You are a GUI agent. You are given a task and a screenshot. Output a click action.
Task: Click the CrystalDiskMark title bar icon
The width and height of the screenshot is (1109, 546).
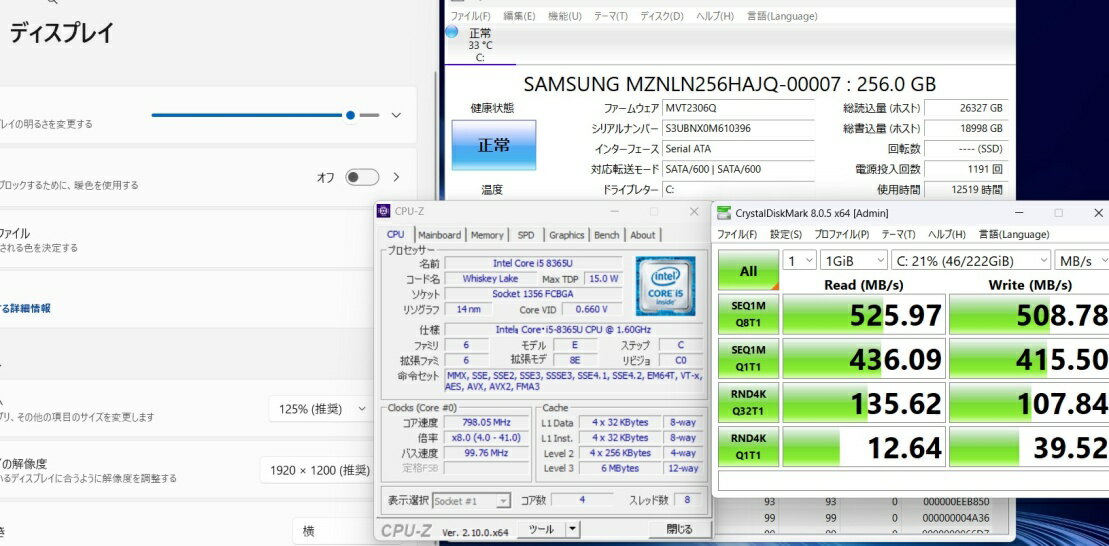tap(724, 212)
